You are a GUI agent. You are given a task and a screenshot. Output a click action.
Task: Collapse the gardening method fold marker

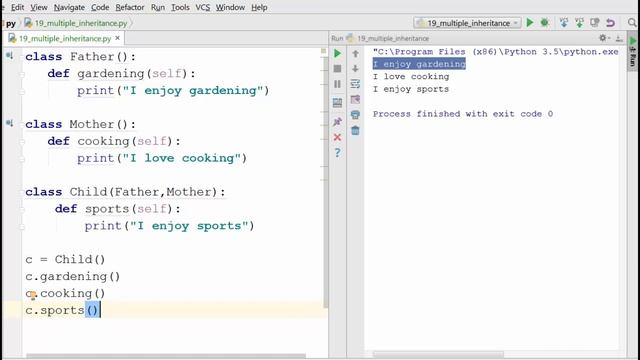pos(22,74)
